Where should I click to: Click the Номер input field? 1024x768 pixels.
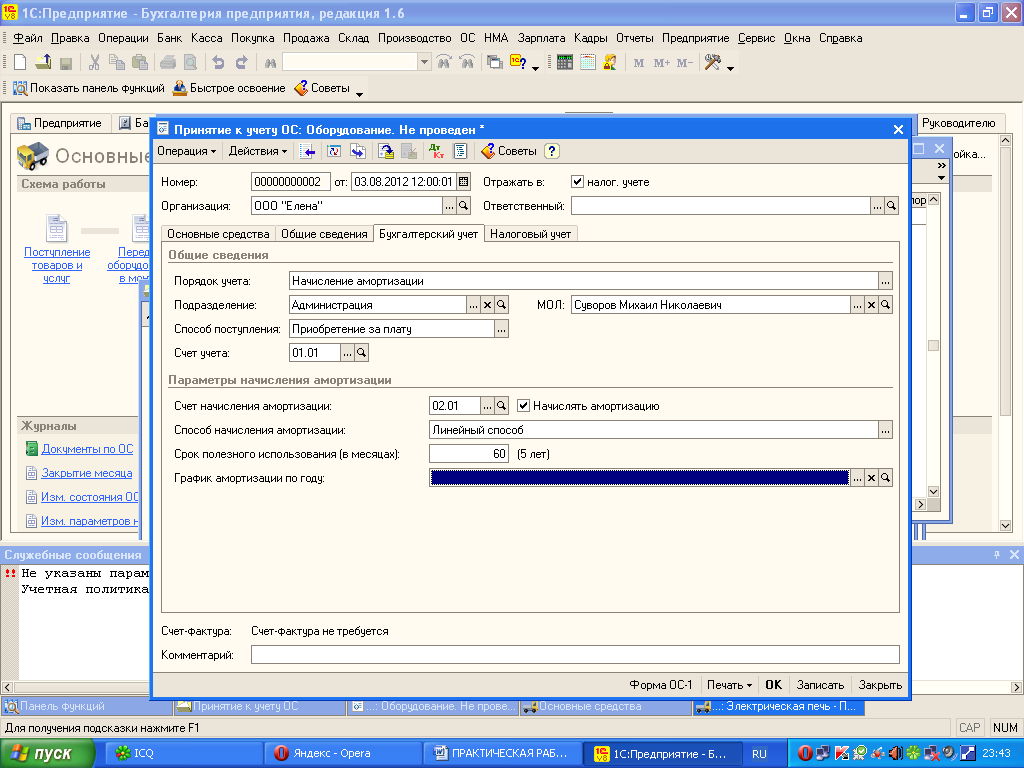point(291,182)
